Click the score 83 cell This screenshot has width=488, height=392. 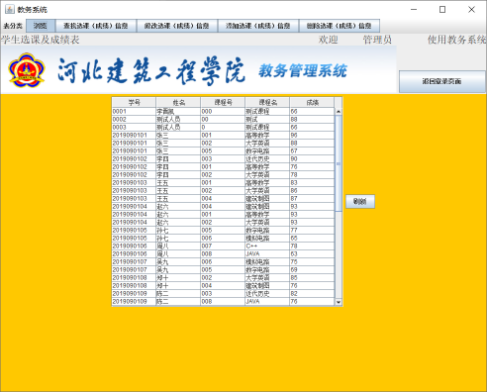[312, 183]
